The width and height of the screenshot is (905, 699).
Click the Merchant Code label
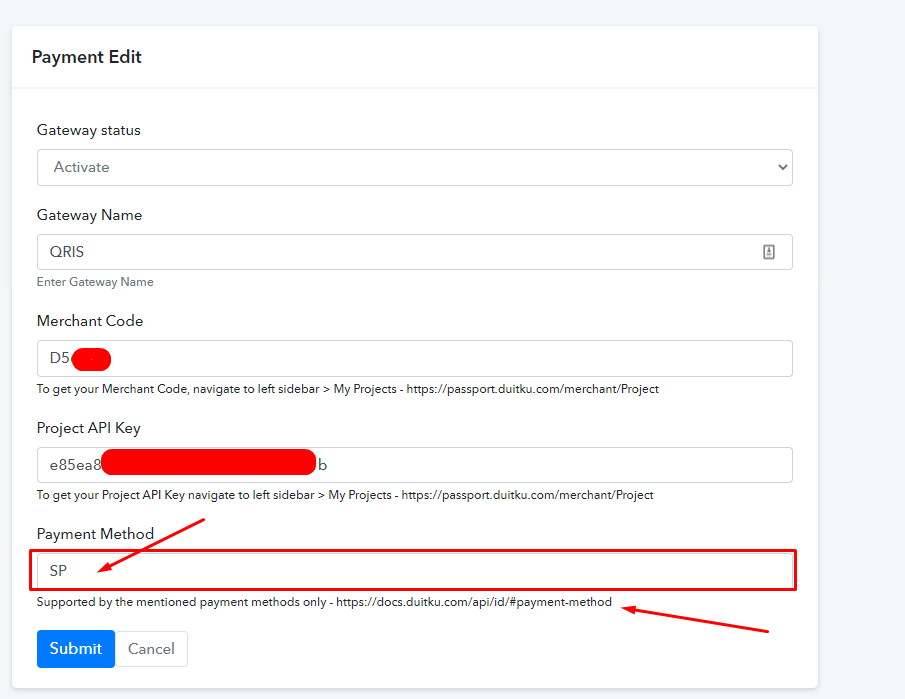click(x=90, y=321)
